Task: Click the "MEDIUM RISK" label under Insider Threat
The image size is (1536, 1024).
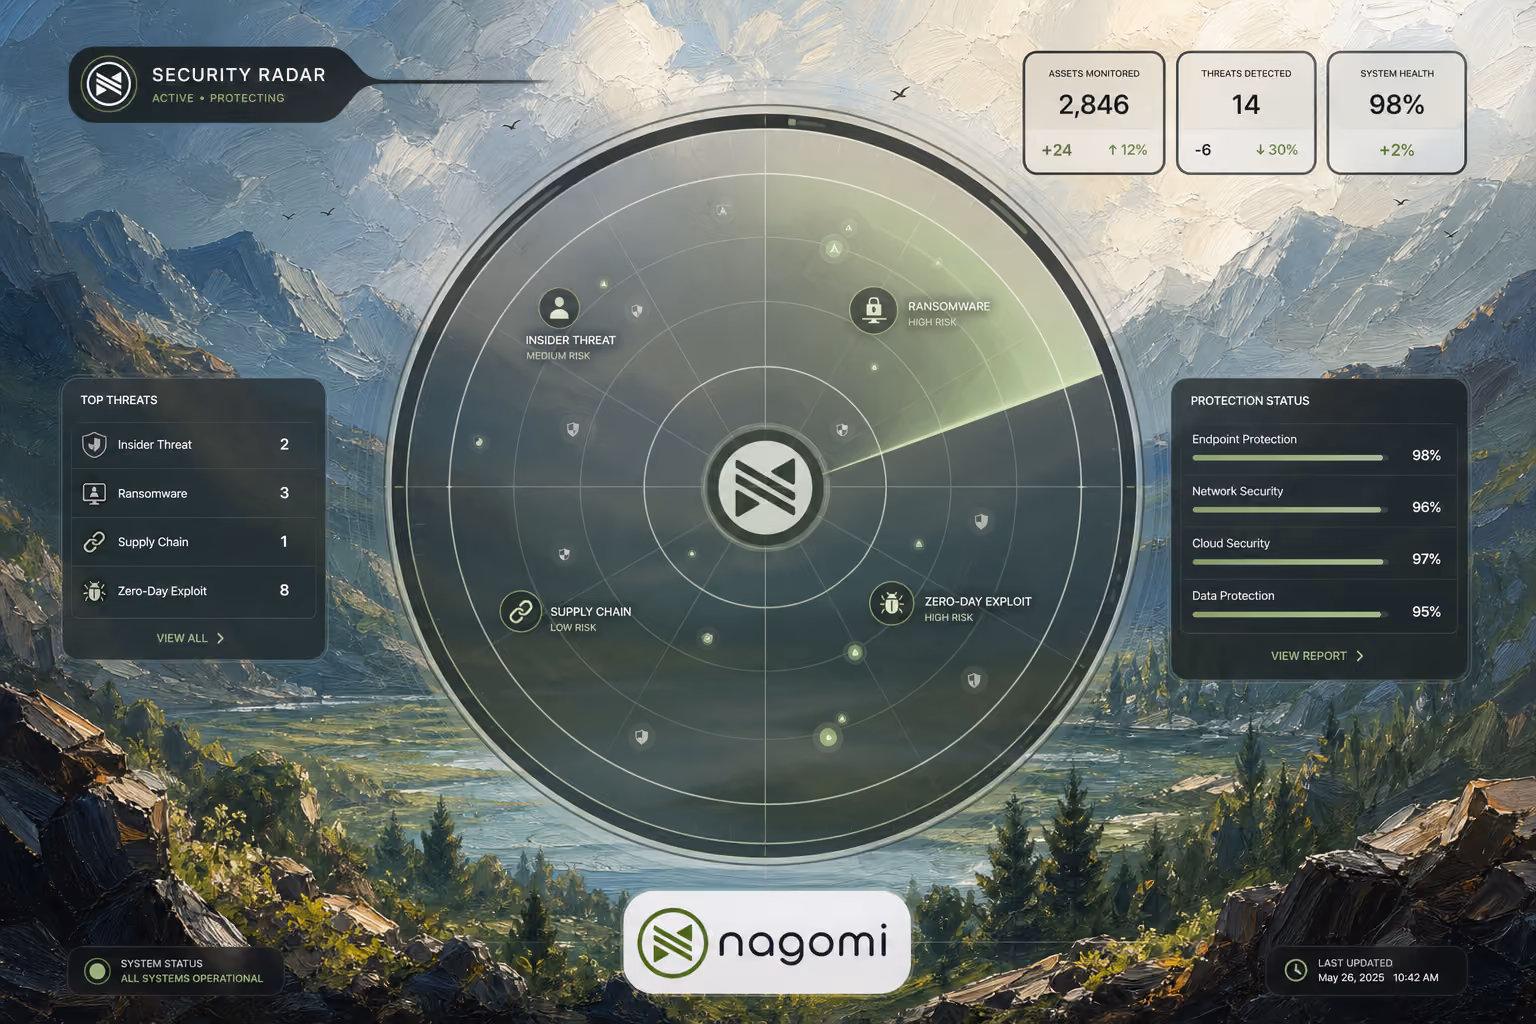Action: pyautogui.click(x=558, y=356)
